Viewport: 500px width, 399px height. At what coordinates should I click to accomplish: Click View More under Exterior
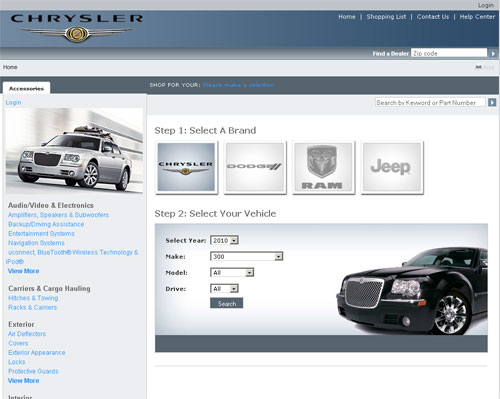coord(23,380)
